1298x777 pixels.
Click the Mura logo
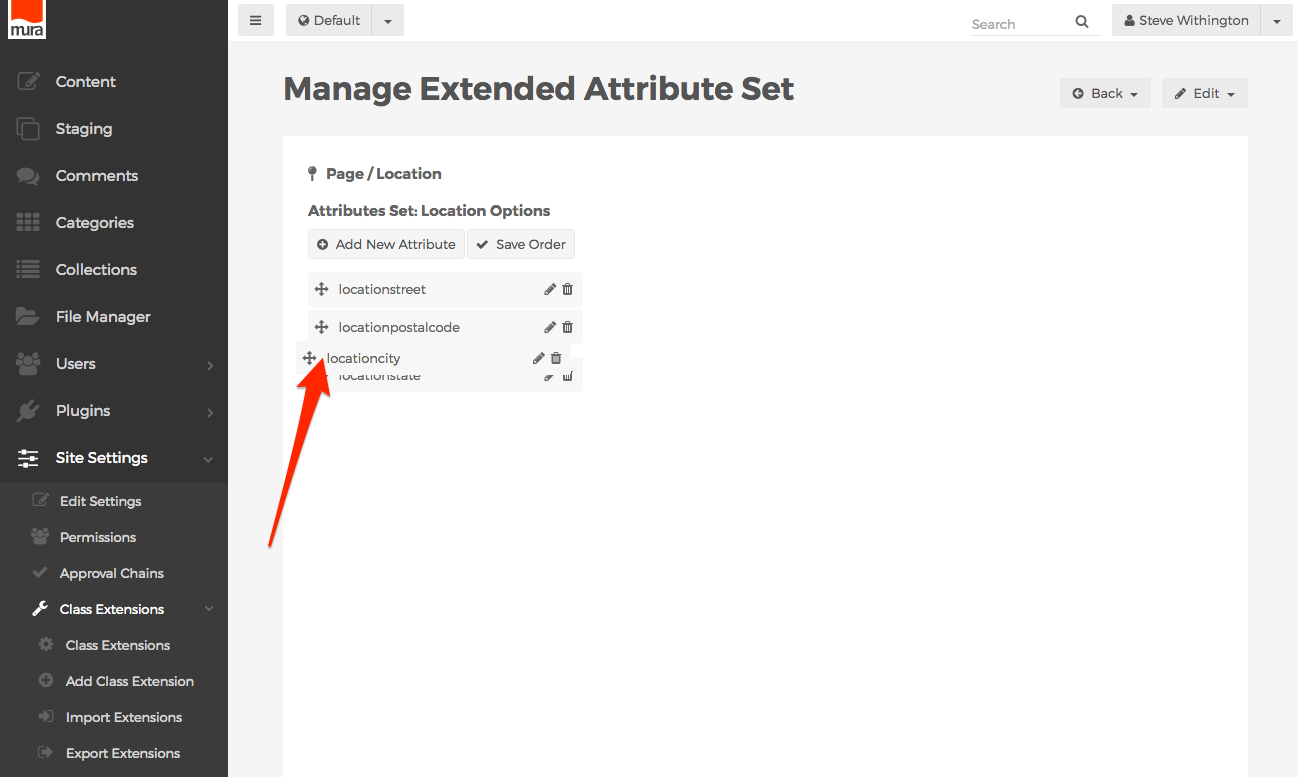[x=26, y=19]
